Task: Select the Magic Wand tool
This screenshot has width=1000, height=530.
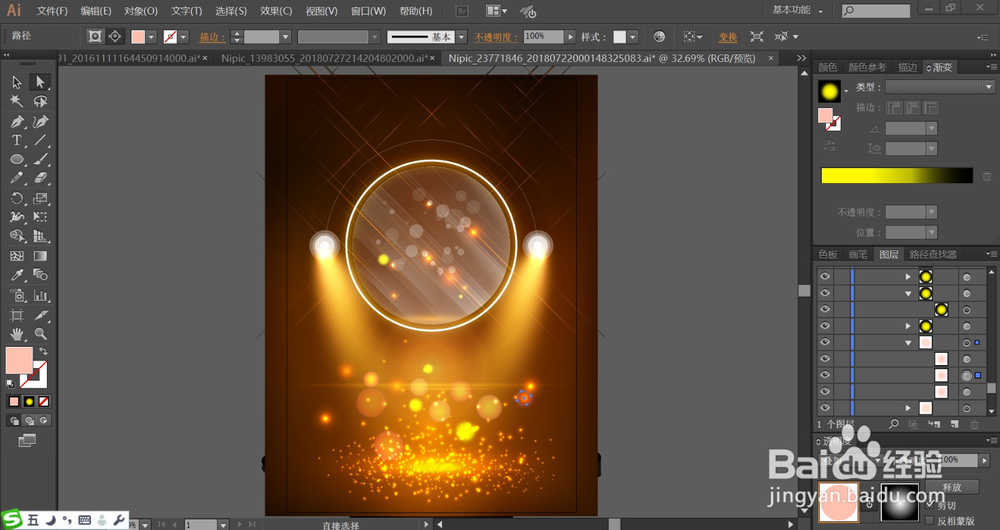Action: [x=17, y=101]
